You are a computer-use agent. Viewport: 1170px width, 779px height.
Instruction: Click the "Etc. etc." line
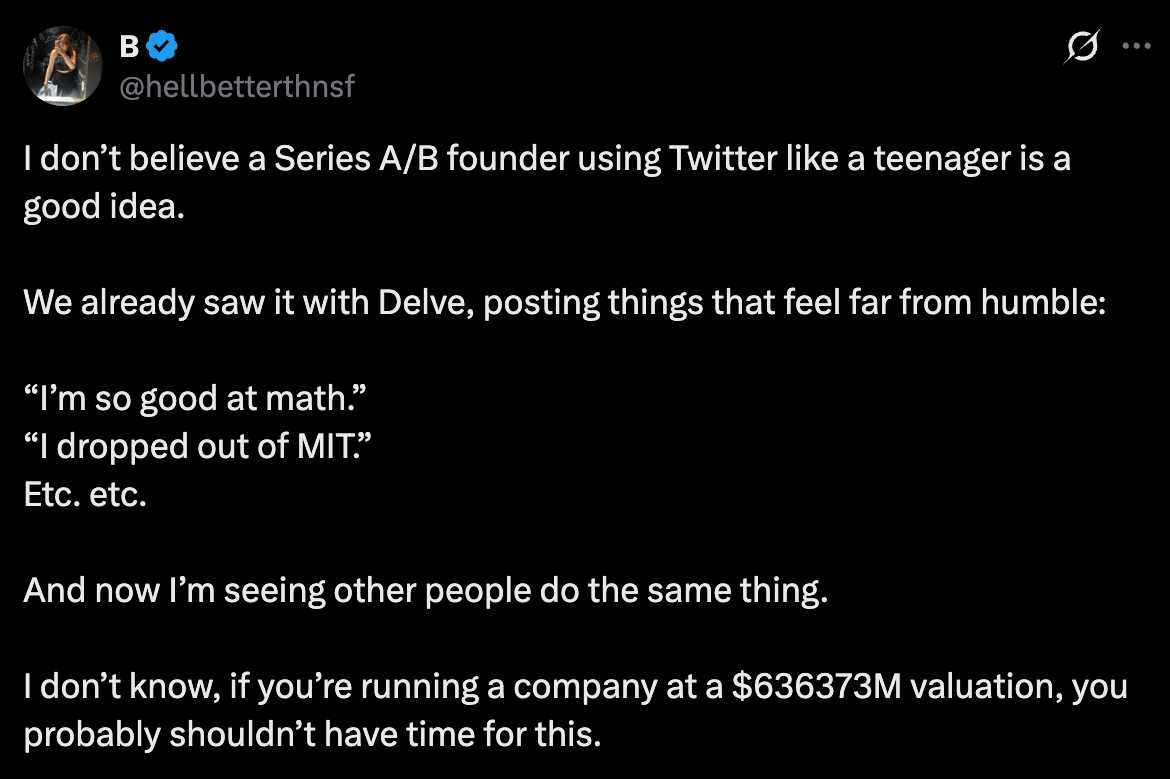coord(85,494)
